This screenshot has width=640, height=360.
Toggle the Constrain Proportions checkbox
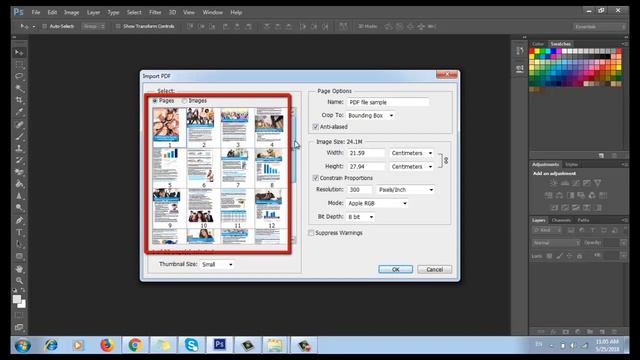click(315, 178)
